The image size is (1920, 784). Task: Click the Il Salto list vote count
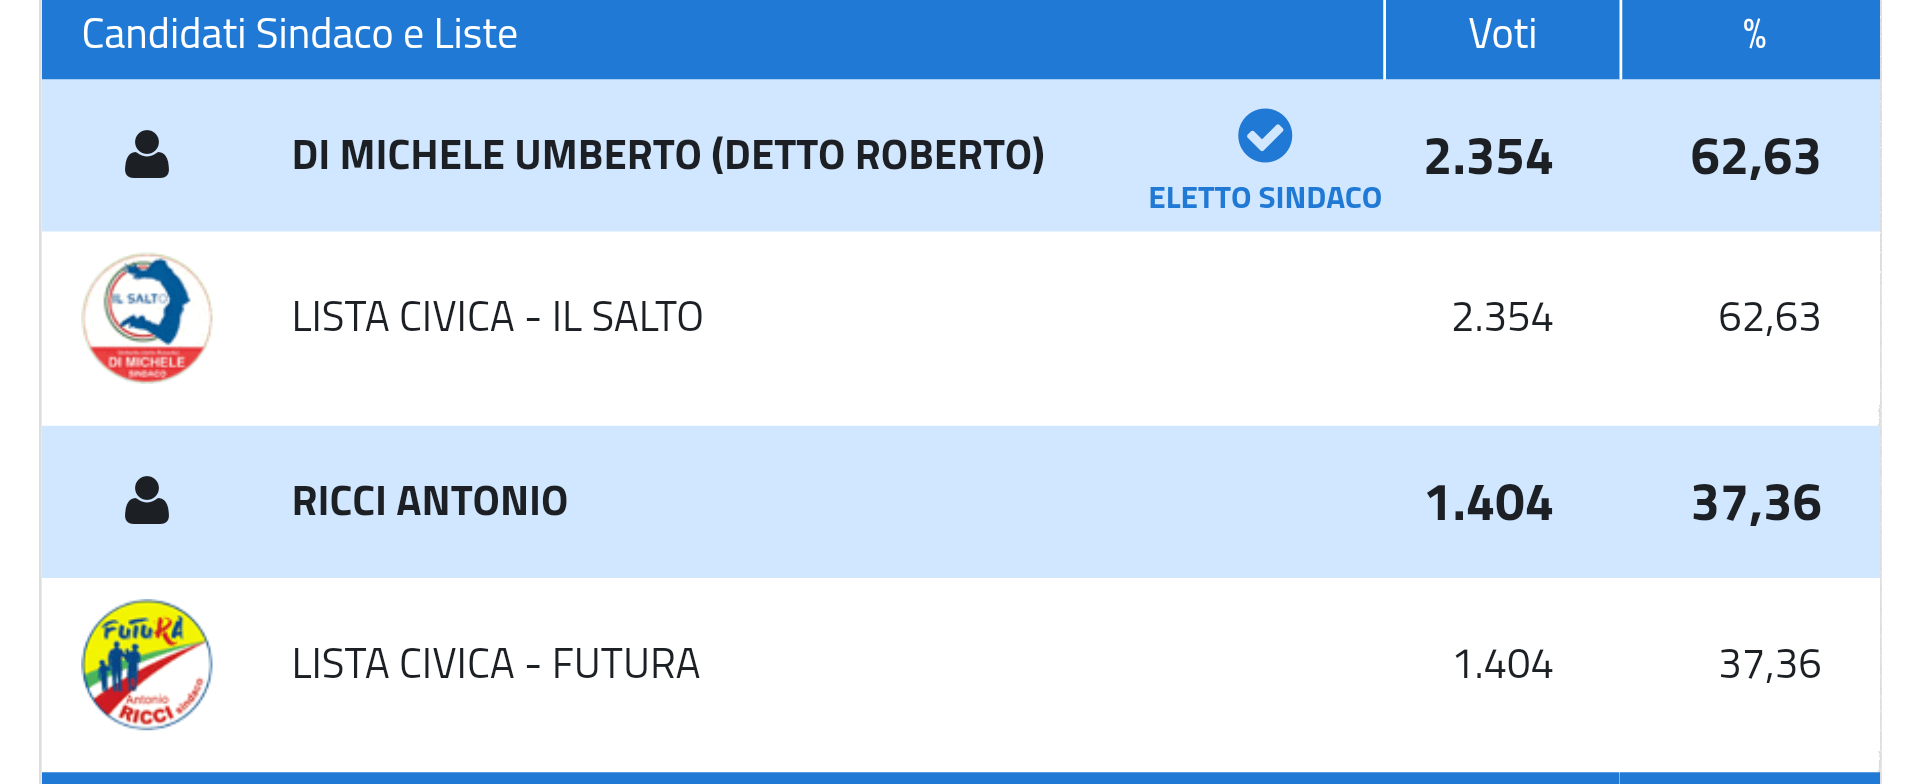(1502, 318)
